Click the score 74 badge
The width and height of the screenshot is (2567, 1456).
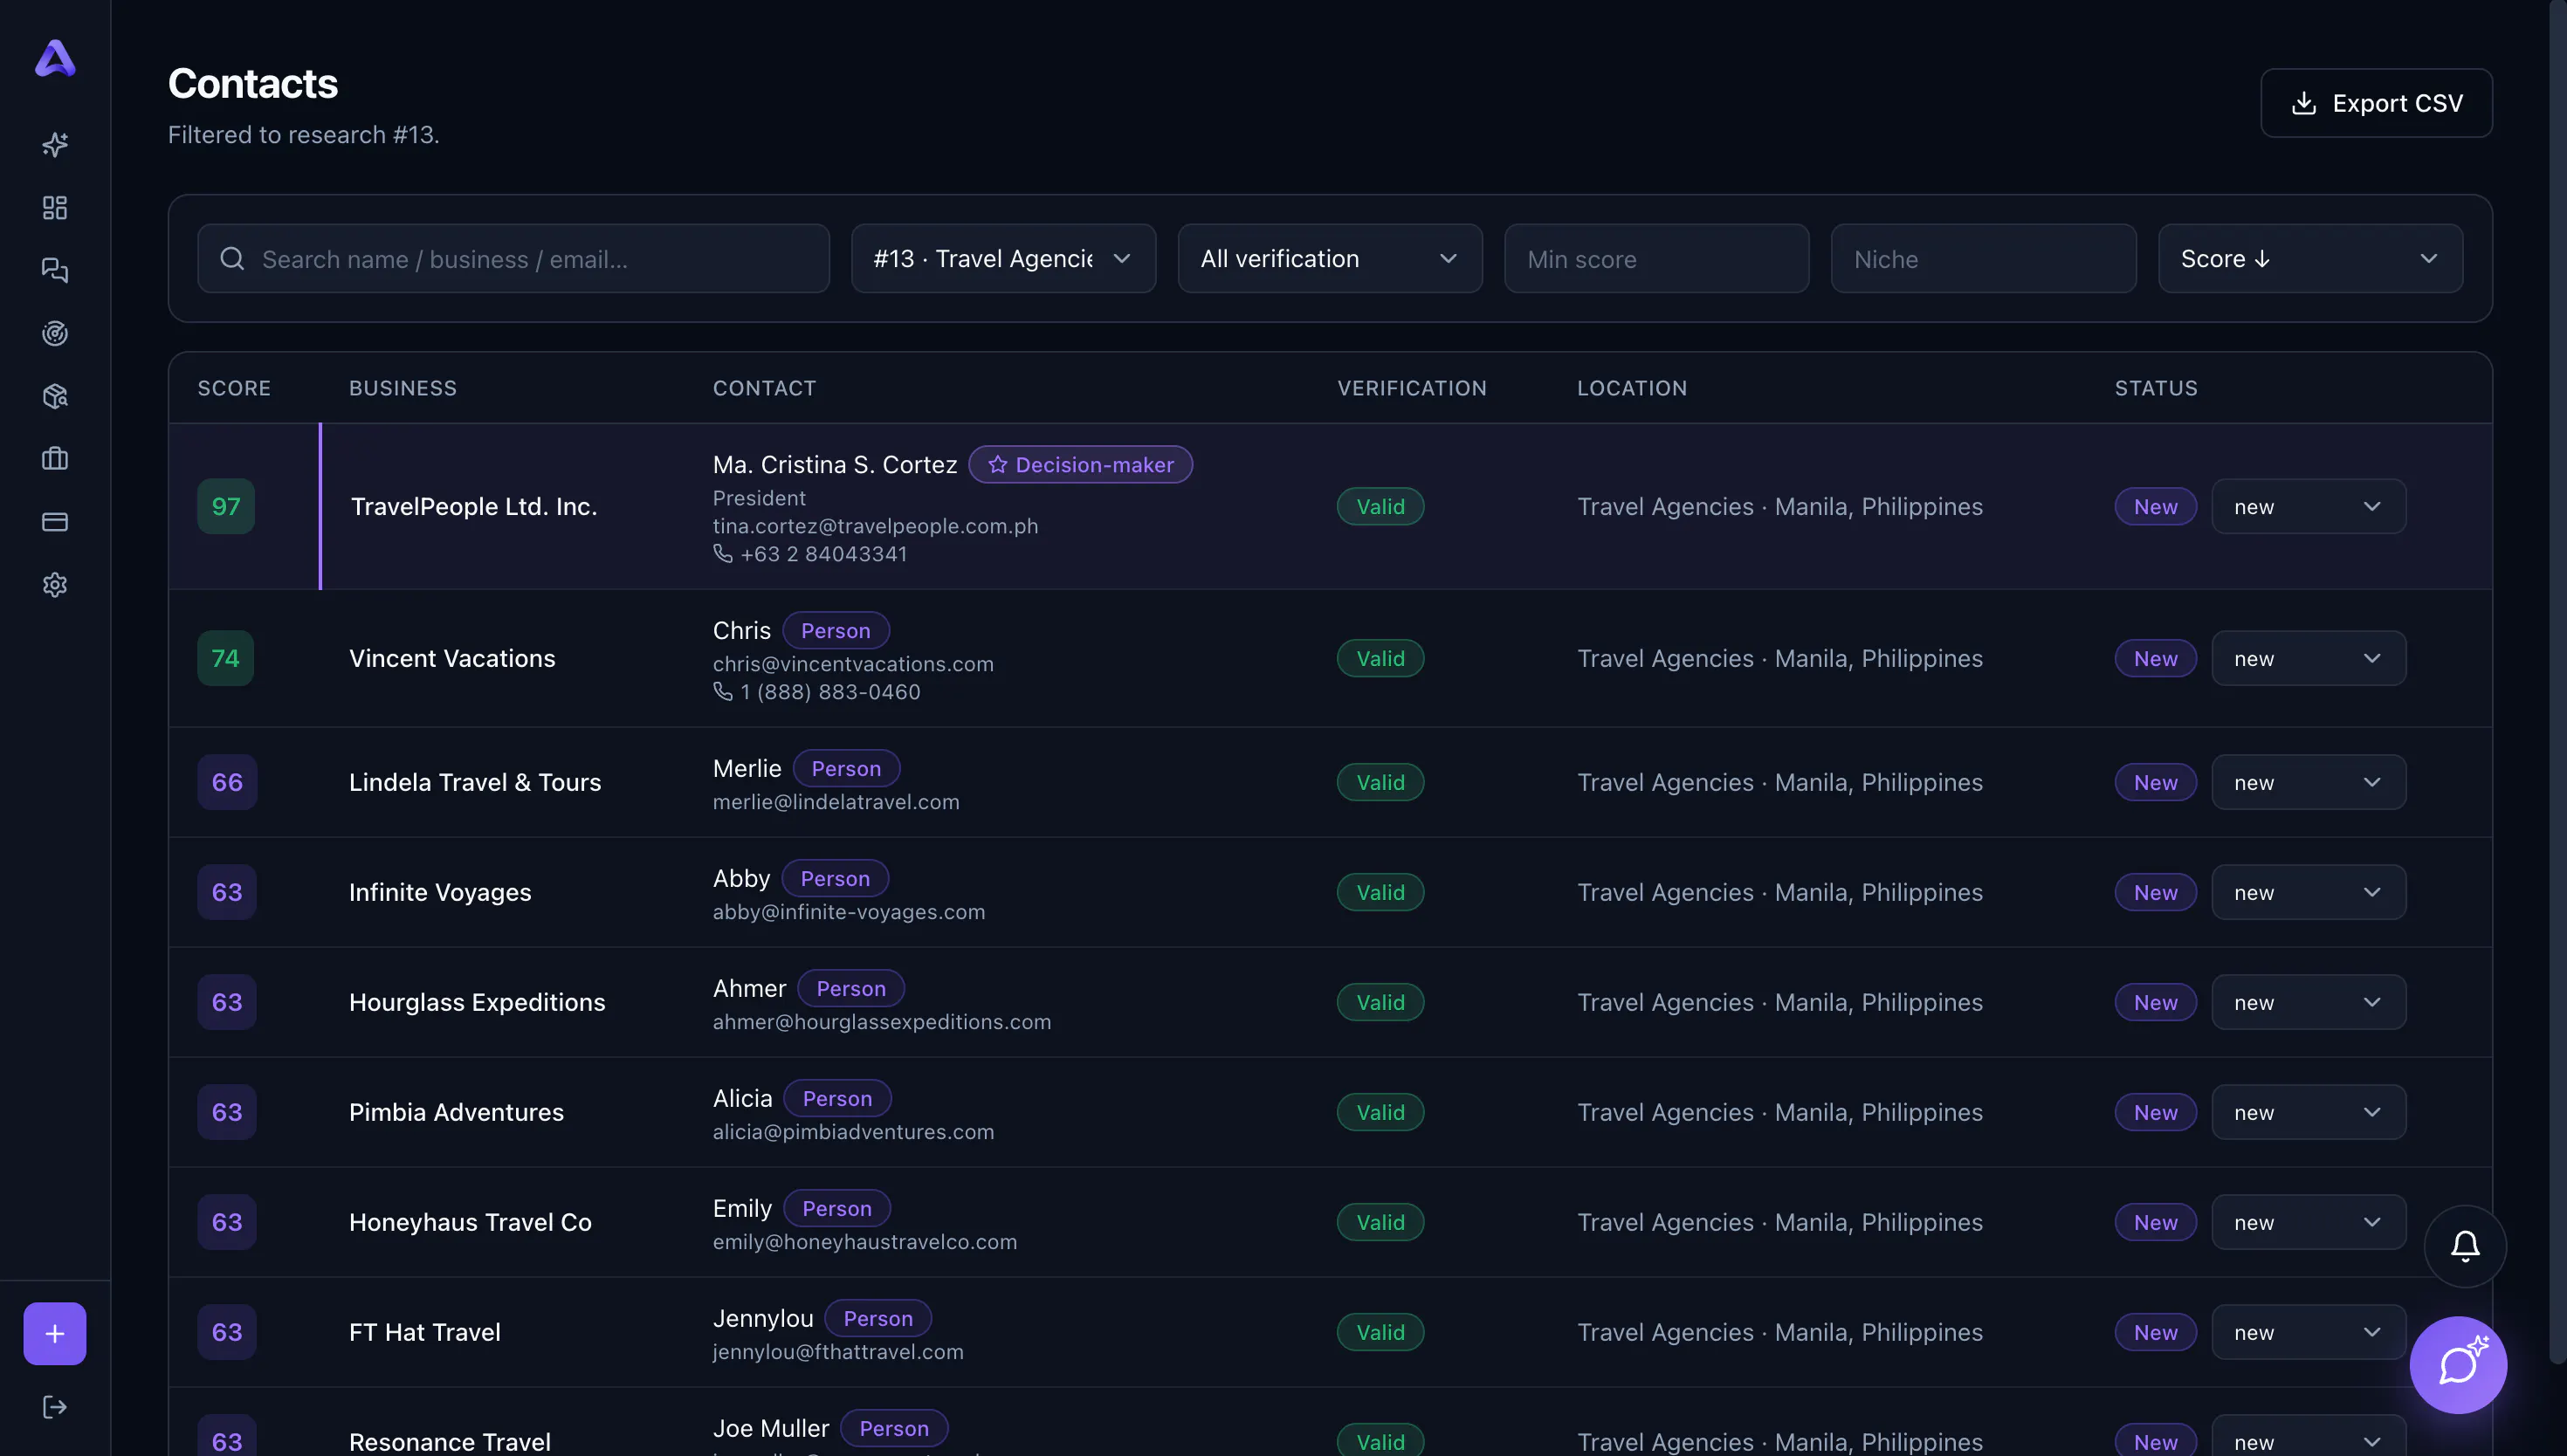tap(226, 659)
